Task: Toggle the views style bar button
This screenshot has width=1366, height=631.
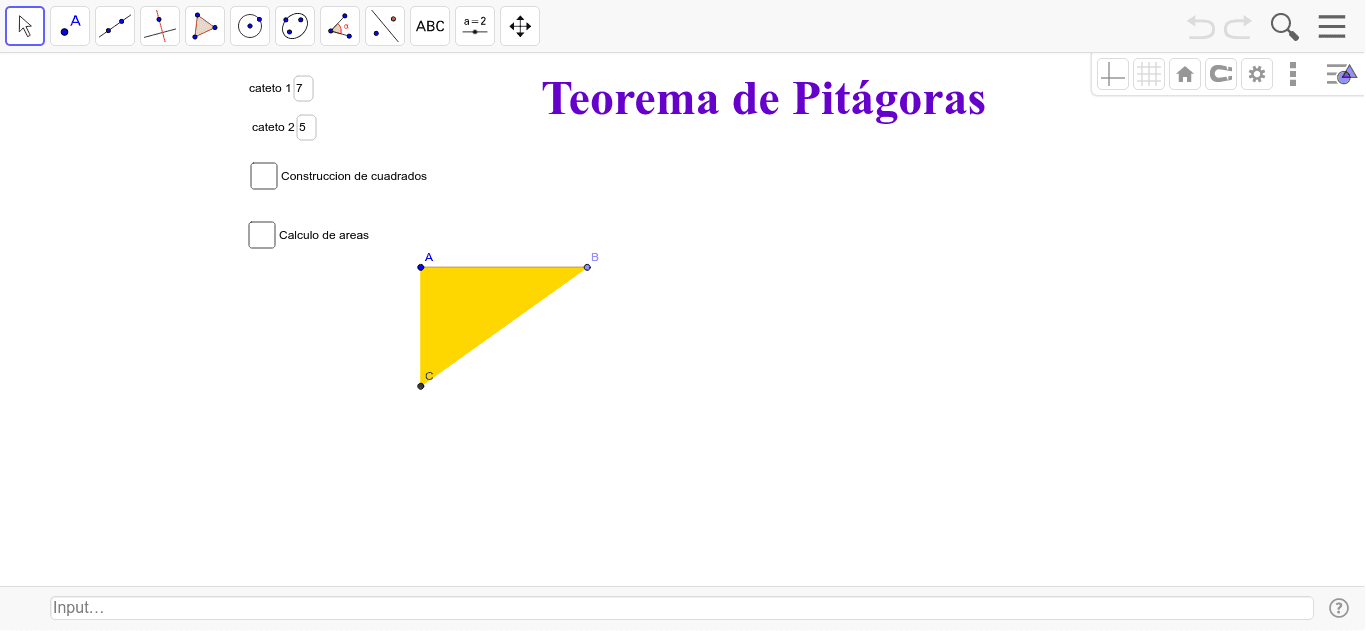Action: click(x=1341, y=74)
